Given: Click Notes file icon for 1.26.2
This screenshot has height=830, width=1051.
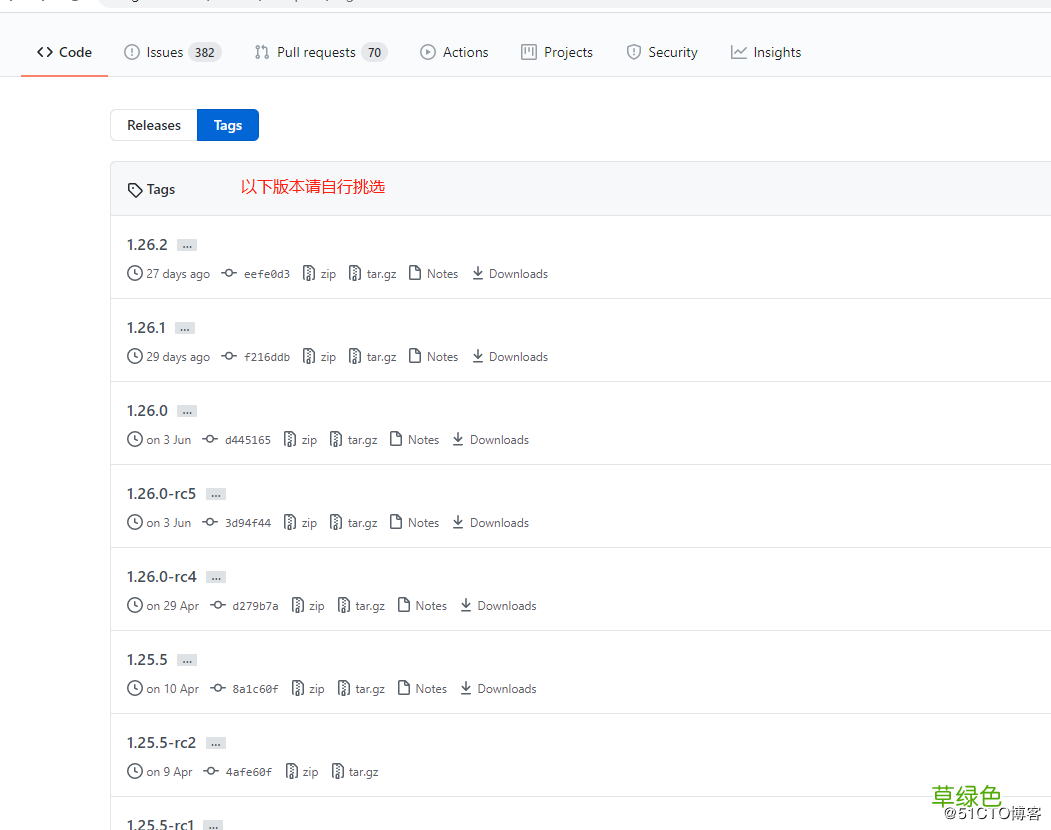Looking at the screenshot, I should tap(415, 274).
